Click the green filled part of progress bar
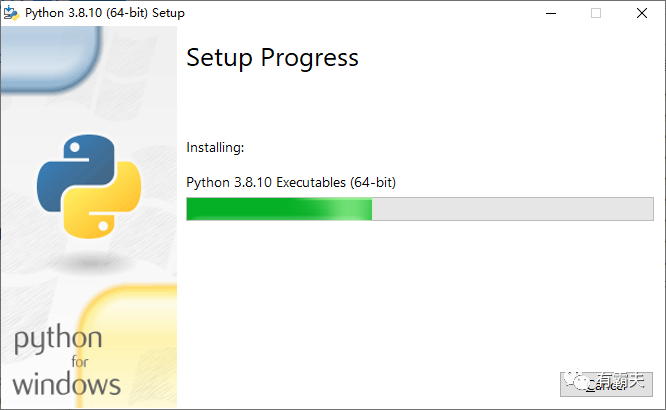This screenshot has width=666, height=410. [279, 209]
